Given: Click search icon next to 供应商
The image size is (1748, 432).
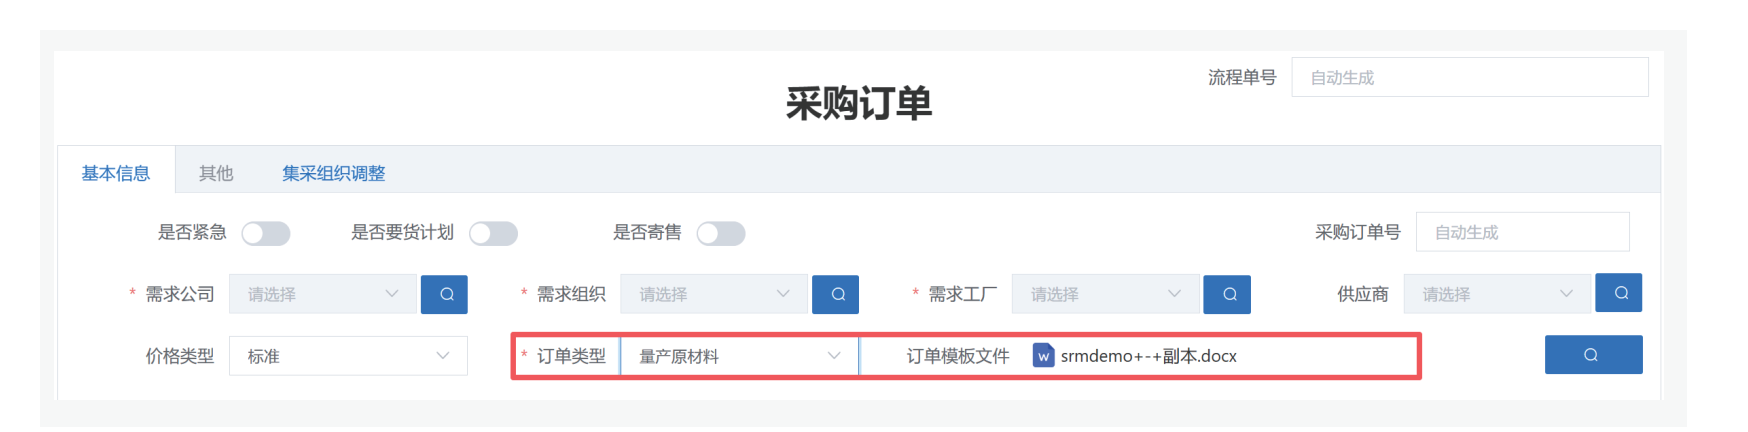Looking at the screenshot, I should click(1619, 293).
